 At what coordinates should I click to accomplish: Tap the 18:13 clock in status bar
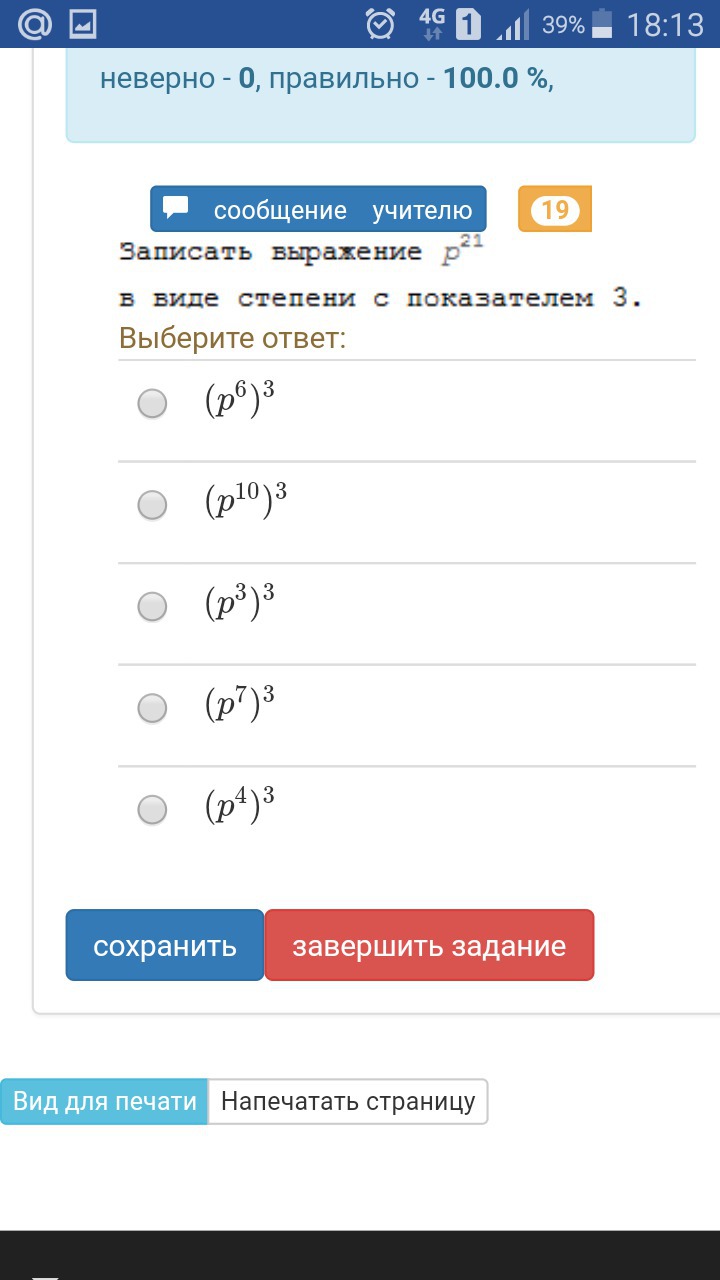point(665,24)
